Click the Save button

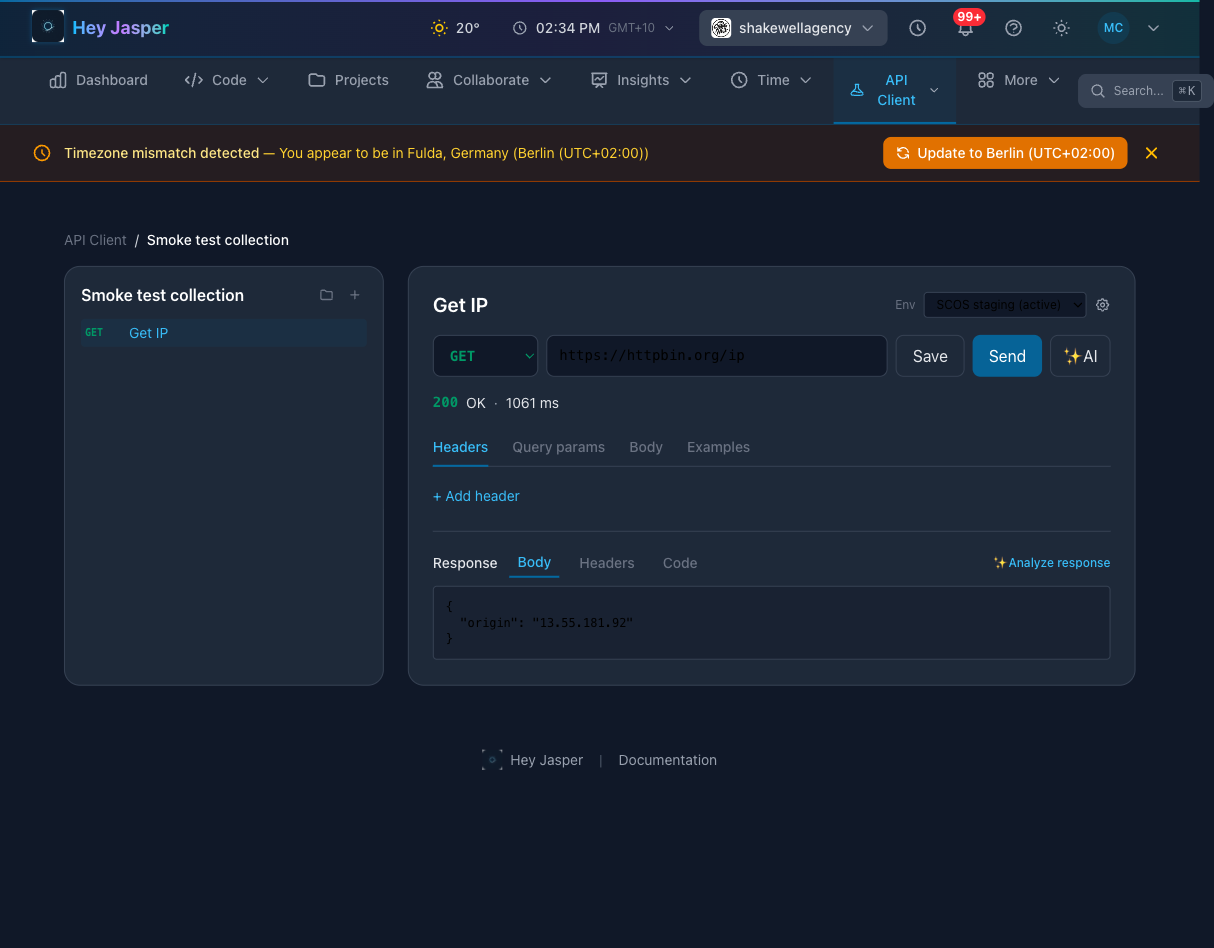(930, 356)
